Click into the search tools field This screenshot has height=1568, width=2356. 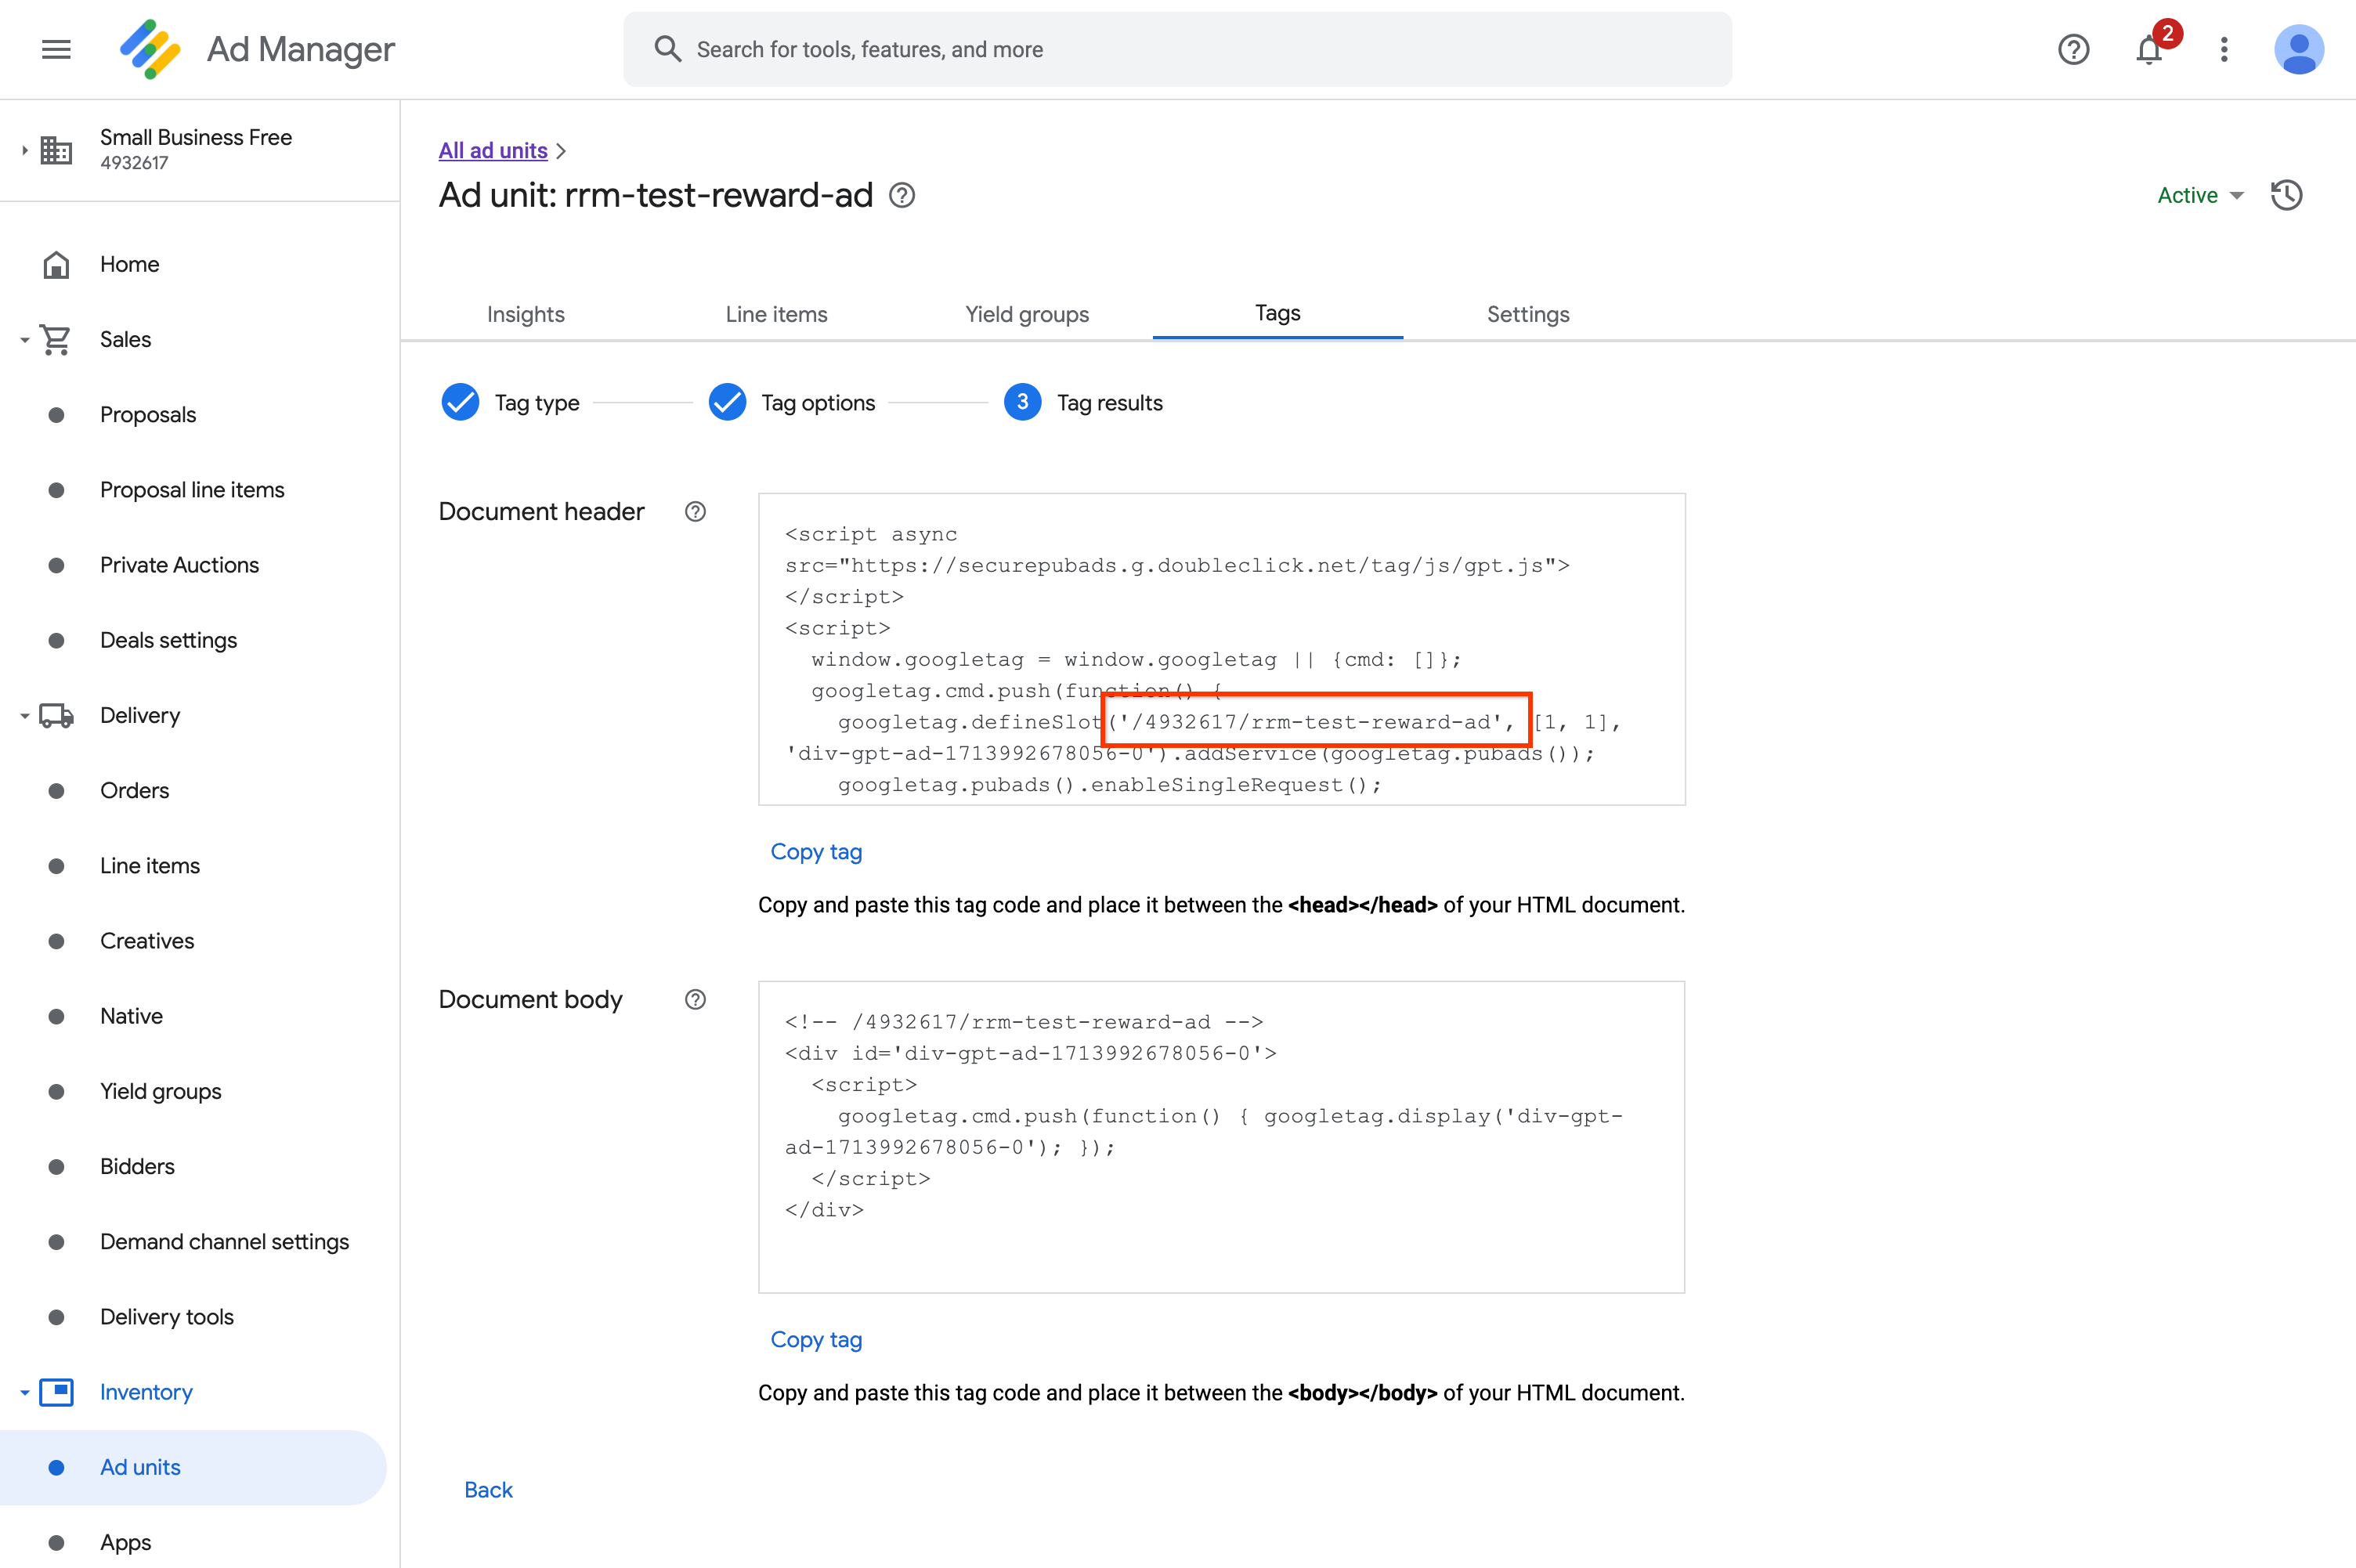(x=1177, y=49)
